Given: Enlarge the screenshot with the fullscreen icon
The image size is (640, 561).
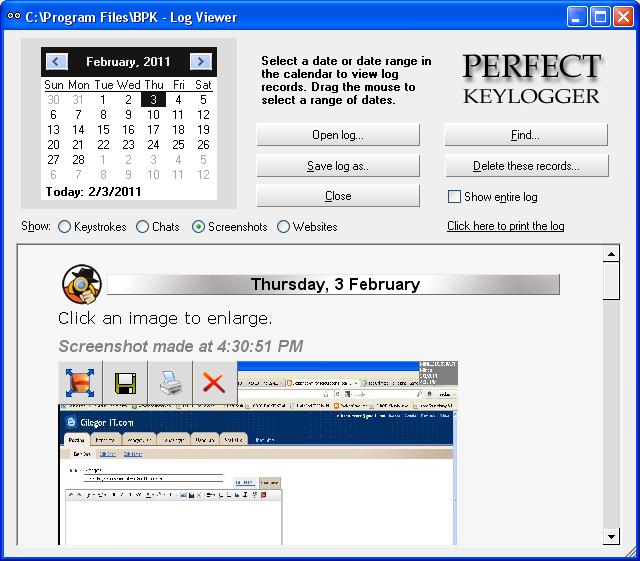Looking at the screenshot, I should tap(80, 383).
